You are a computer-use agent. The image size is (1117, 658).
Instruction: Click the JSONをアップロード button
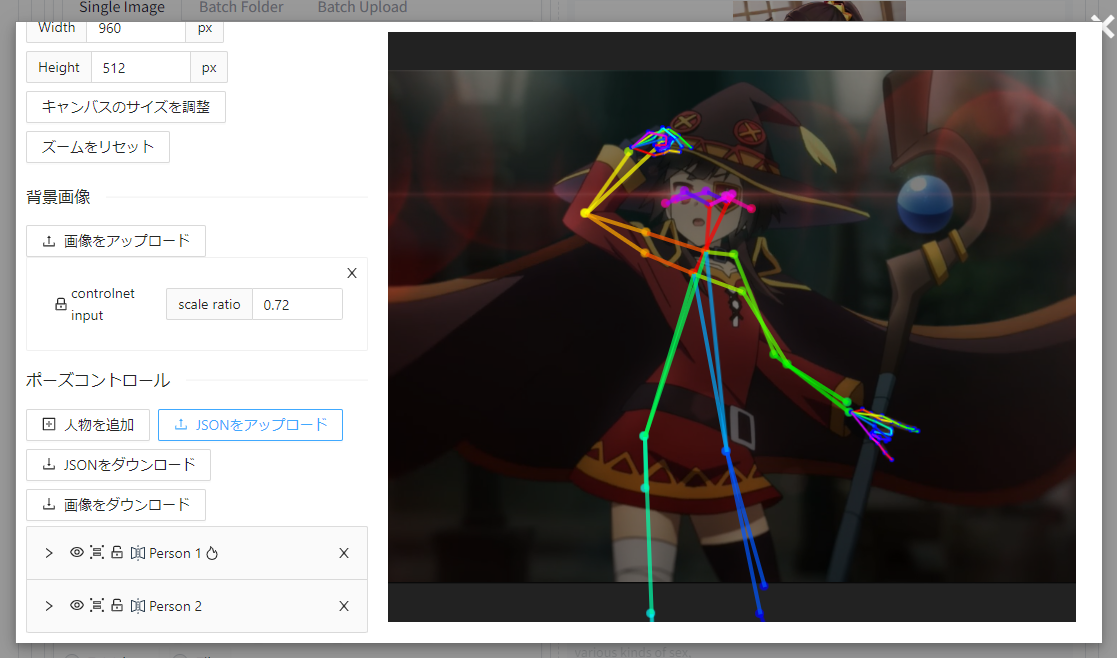pyautogui.click(x=250, y=425)
